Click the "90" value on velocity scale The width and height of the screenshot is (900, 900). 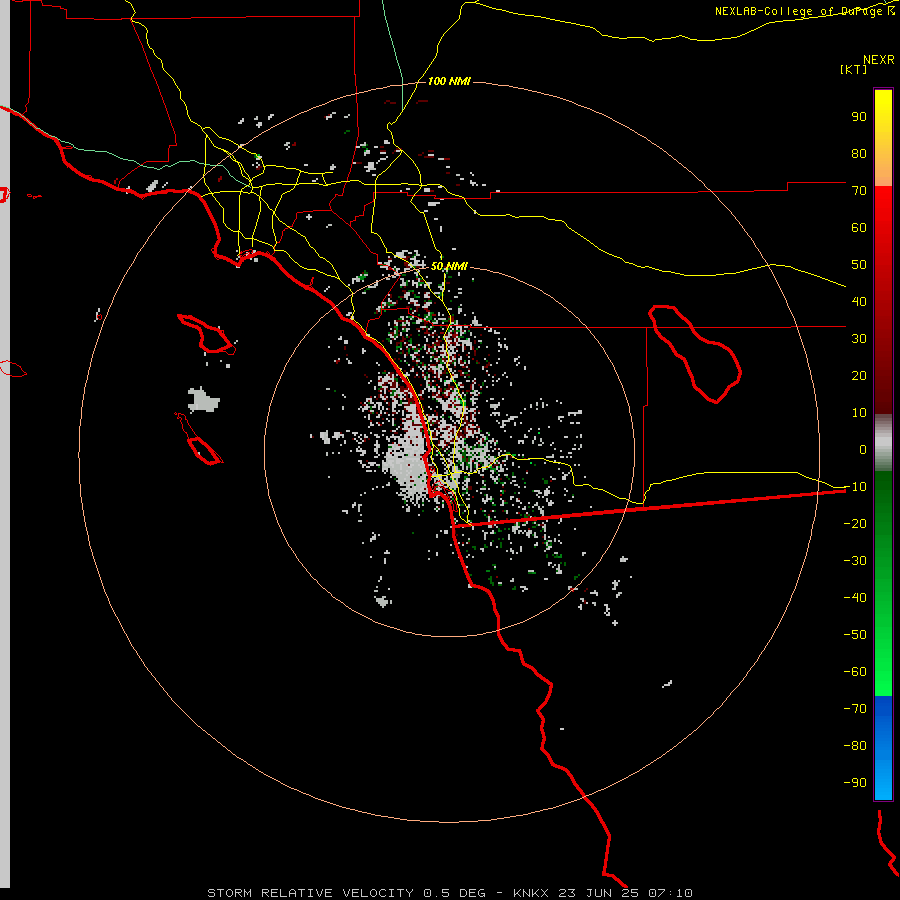tap(859, 117)
